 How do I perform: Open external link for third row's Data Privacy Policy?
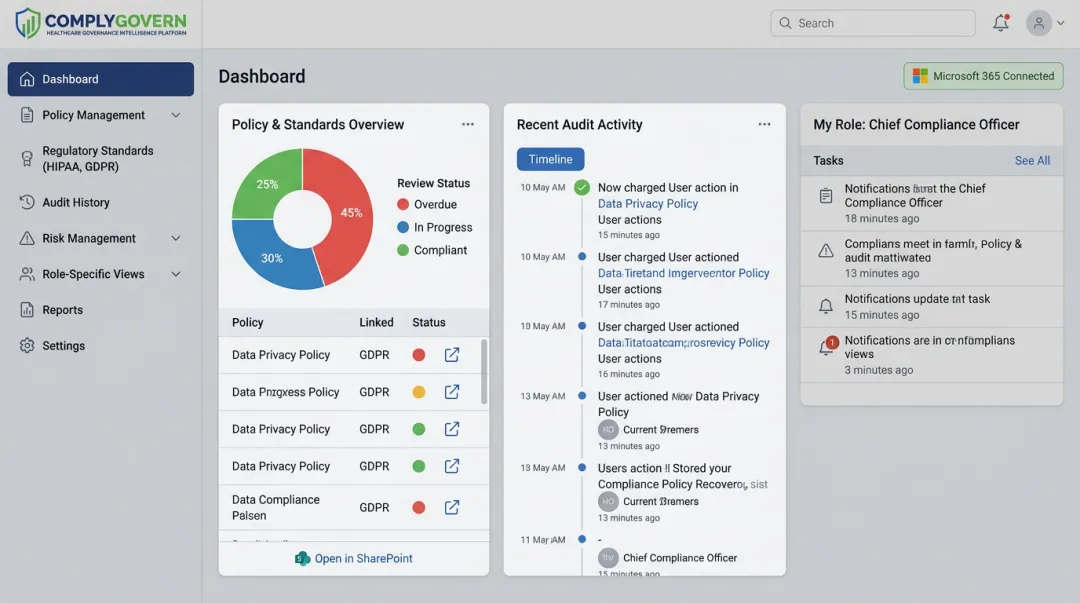pos(452,429)
